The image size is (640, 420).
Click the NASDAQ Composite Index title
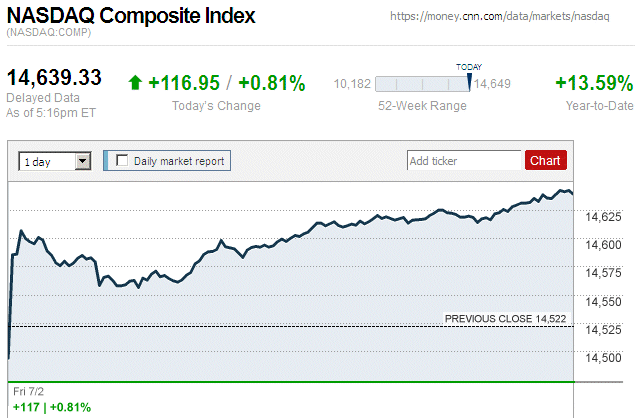click(x=131, y=17)
